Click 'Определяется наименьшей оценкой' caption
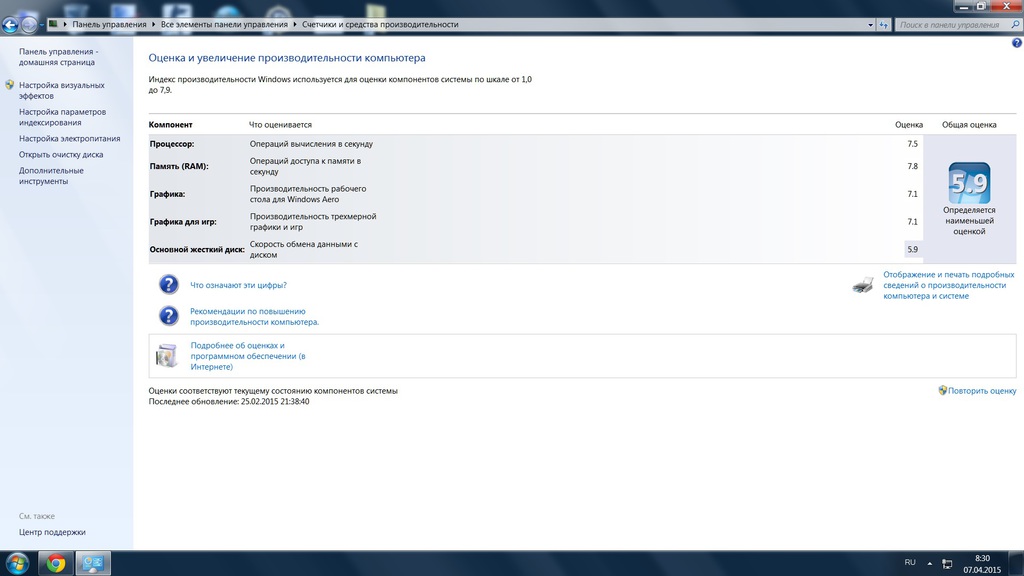The height and width of the screenshot is (576, 1024). [969, 221]
